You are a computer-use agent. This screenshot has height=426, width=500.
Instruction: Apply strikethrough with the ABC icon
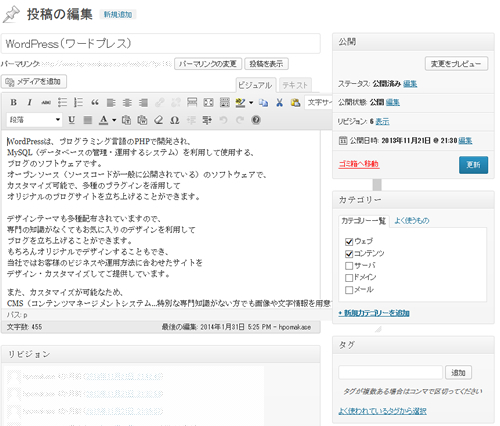click(x=46, y=102)
